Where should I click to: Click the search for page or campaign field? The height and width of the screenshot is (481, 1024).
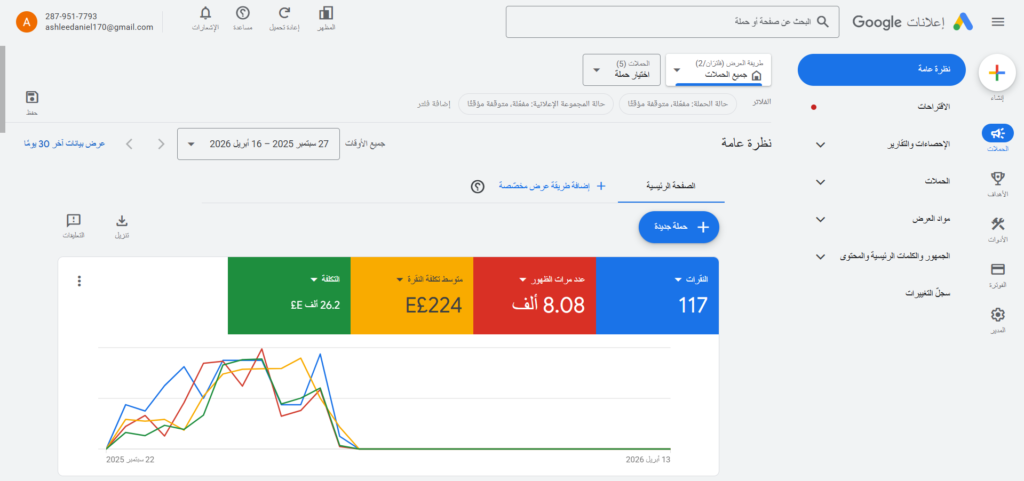(x=670, y=21)
